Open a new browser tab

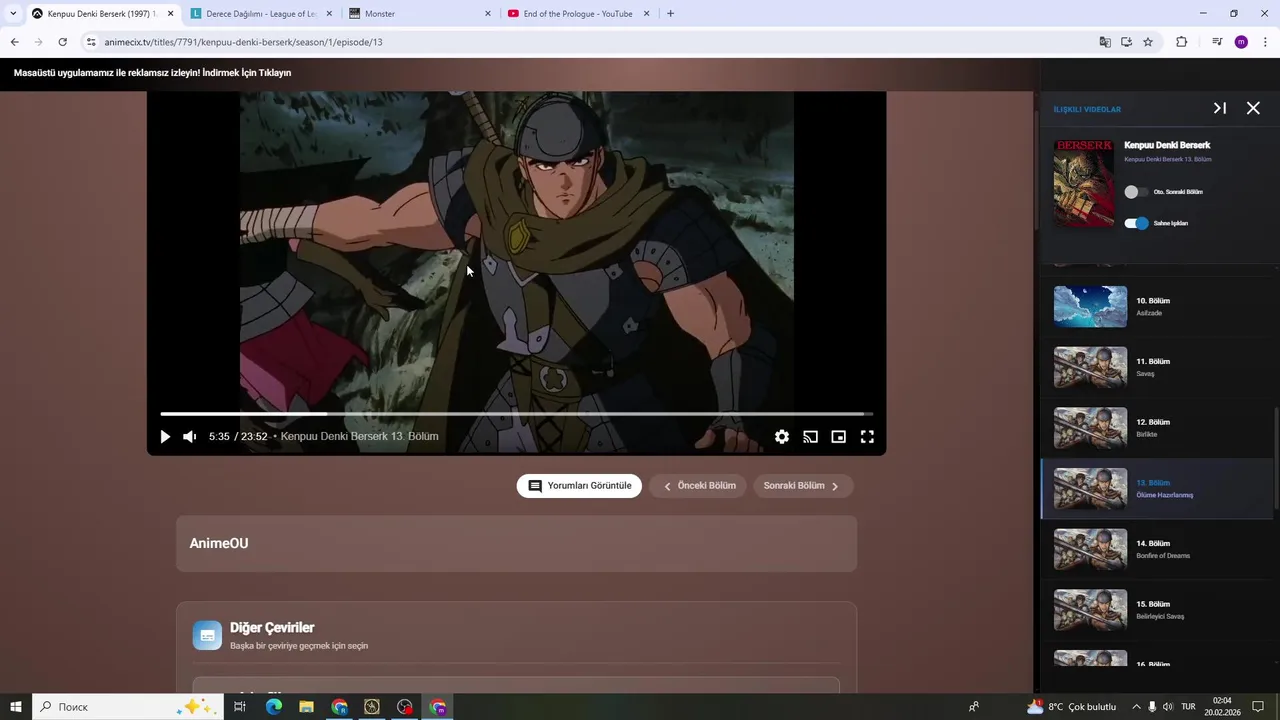pyautogui.click(x=670, y=14)
